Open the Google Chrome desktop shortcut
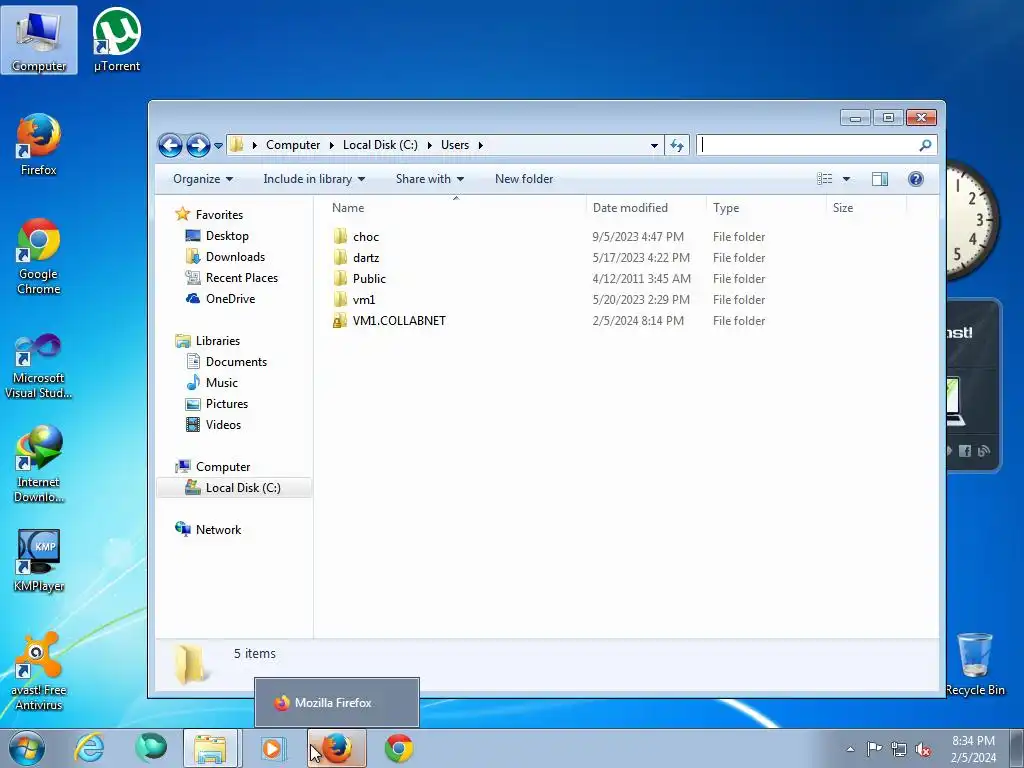 39,256
